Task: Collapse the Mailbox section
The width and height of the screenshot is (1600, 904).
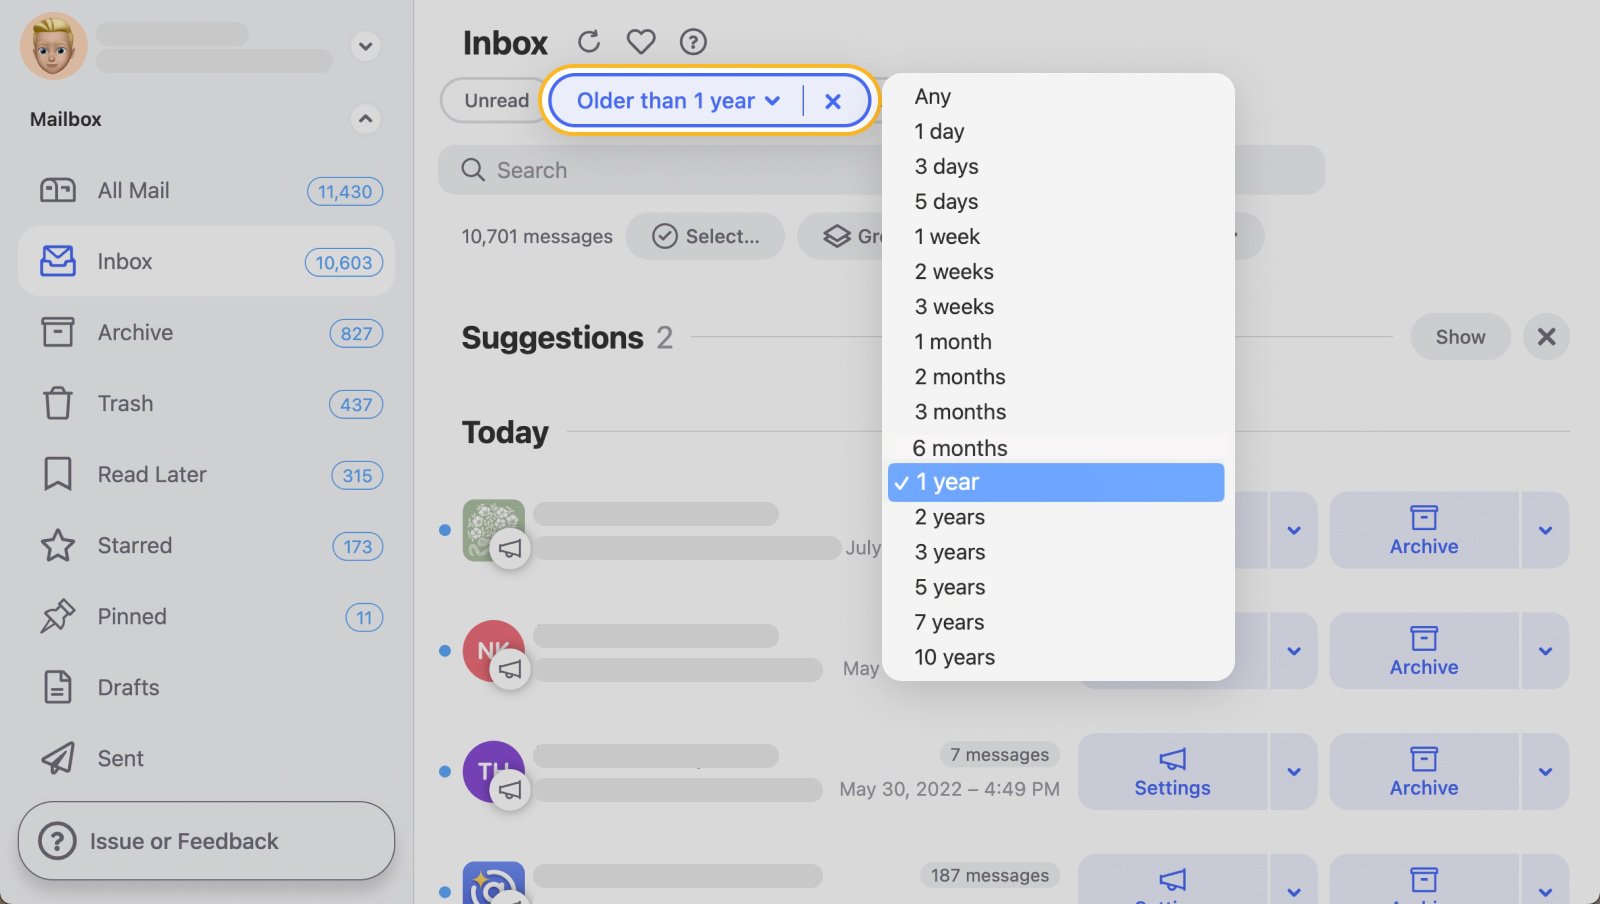Action: pyautogui.click(x=366, y=119)
